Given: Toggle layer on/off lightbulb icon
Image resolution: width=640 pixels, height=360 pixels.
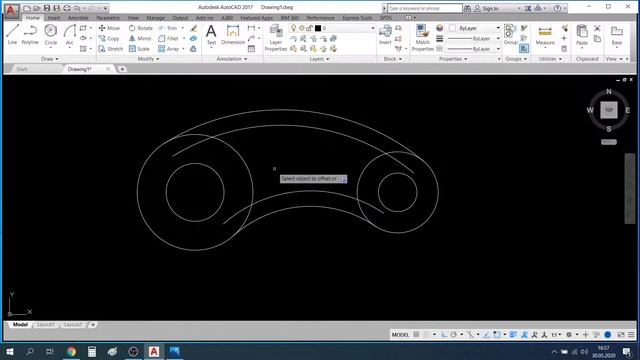Looking at the screenshot, I should click(293, 28).
